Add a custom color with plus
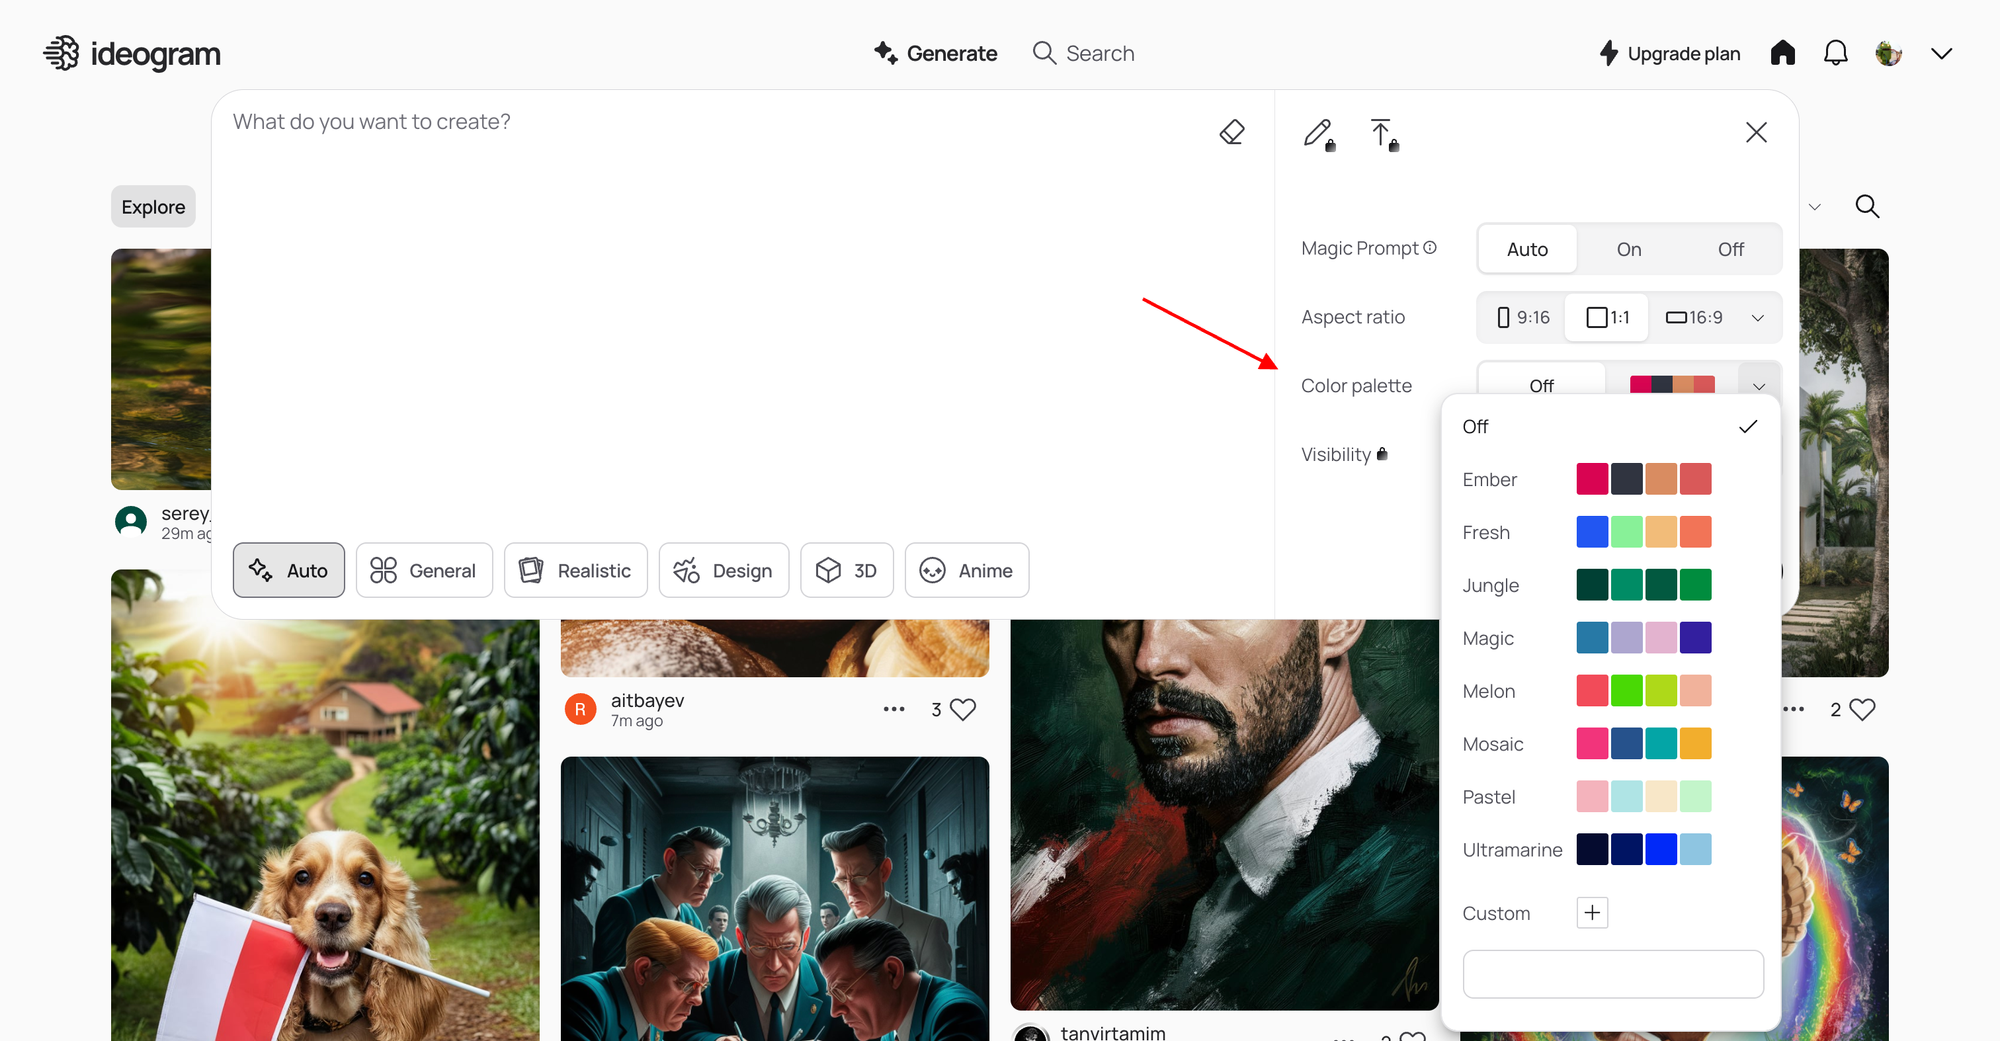This screenshot has height=1041, width=2000. click(x=1592, y=913)
